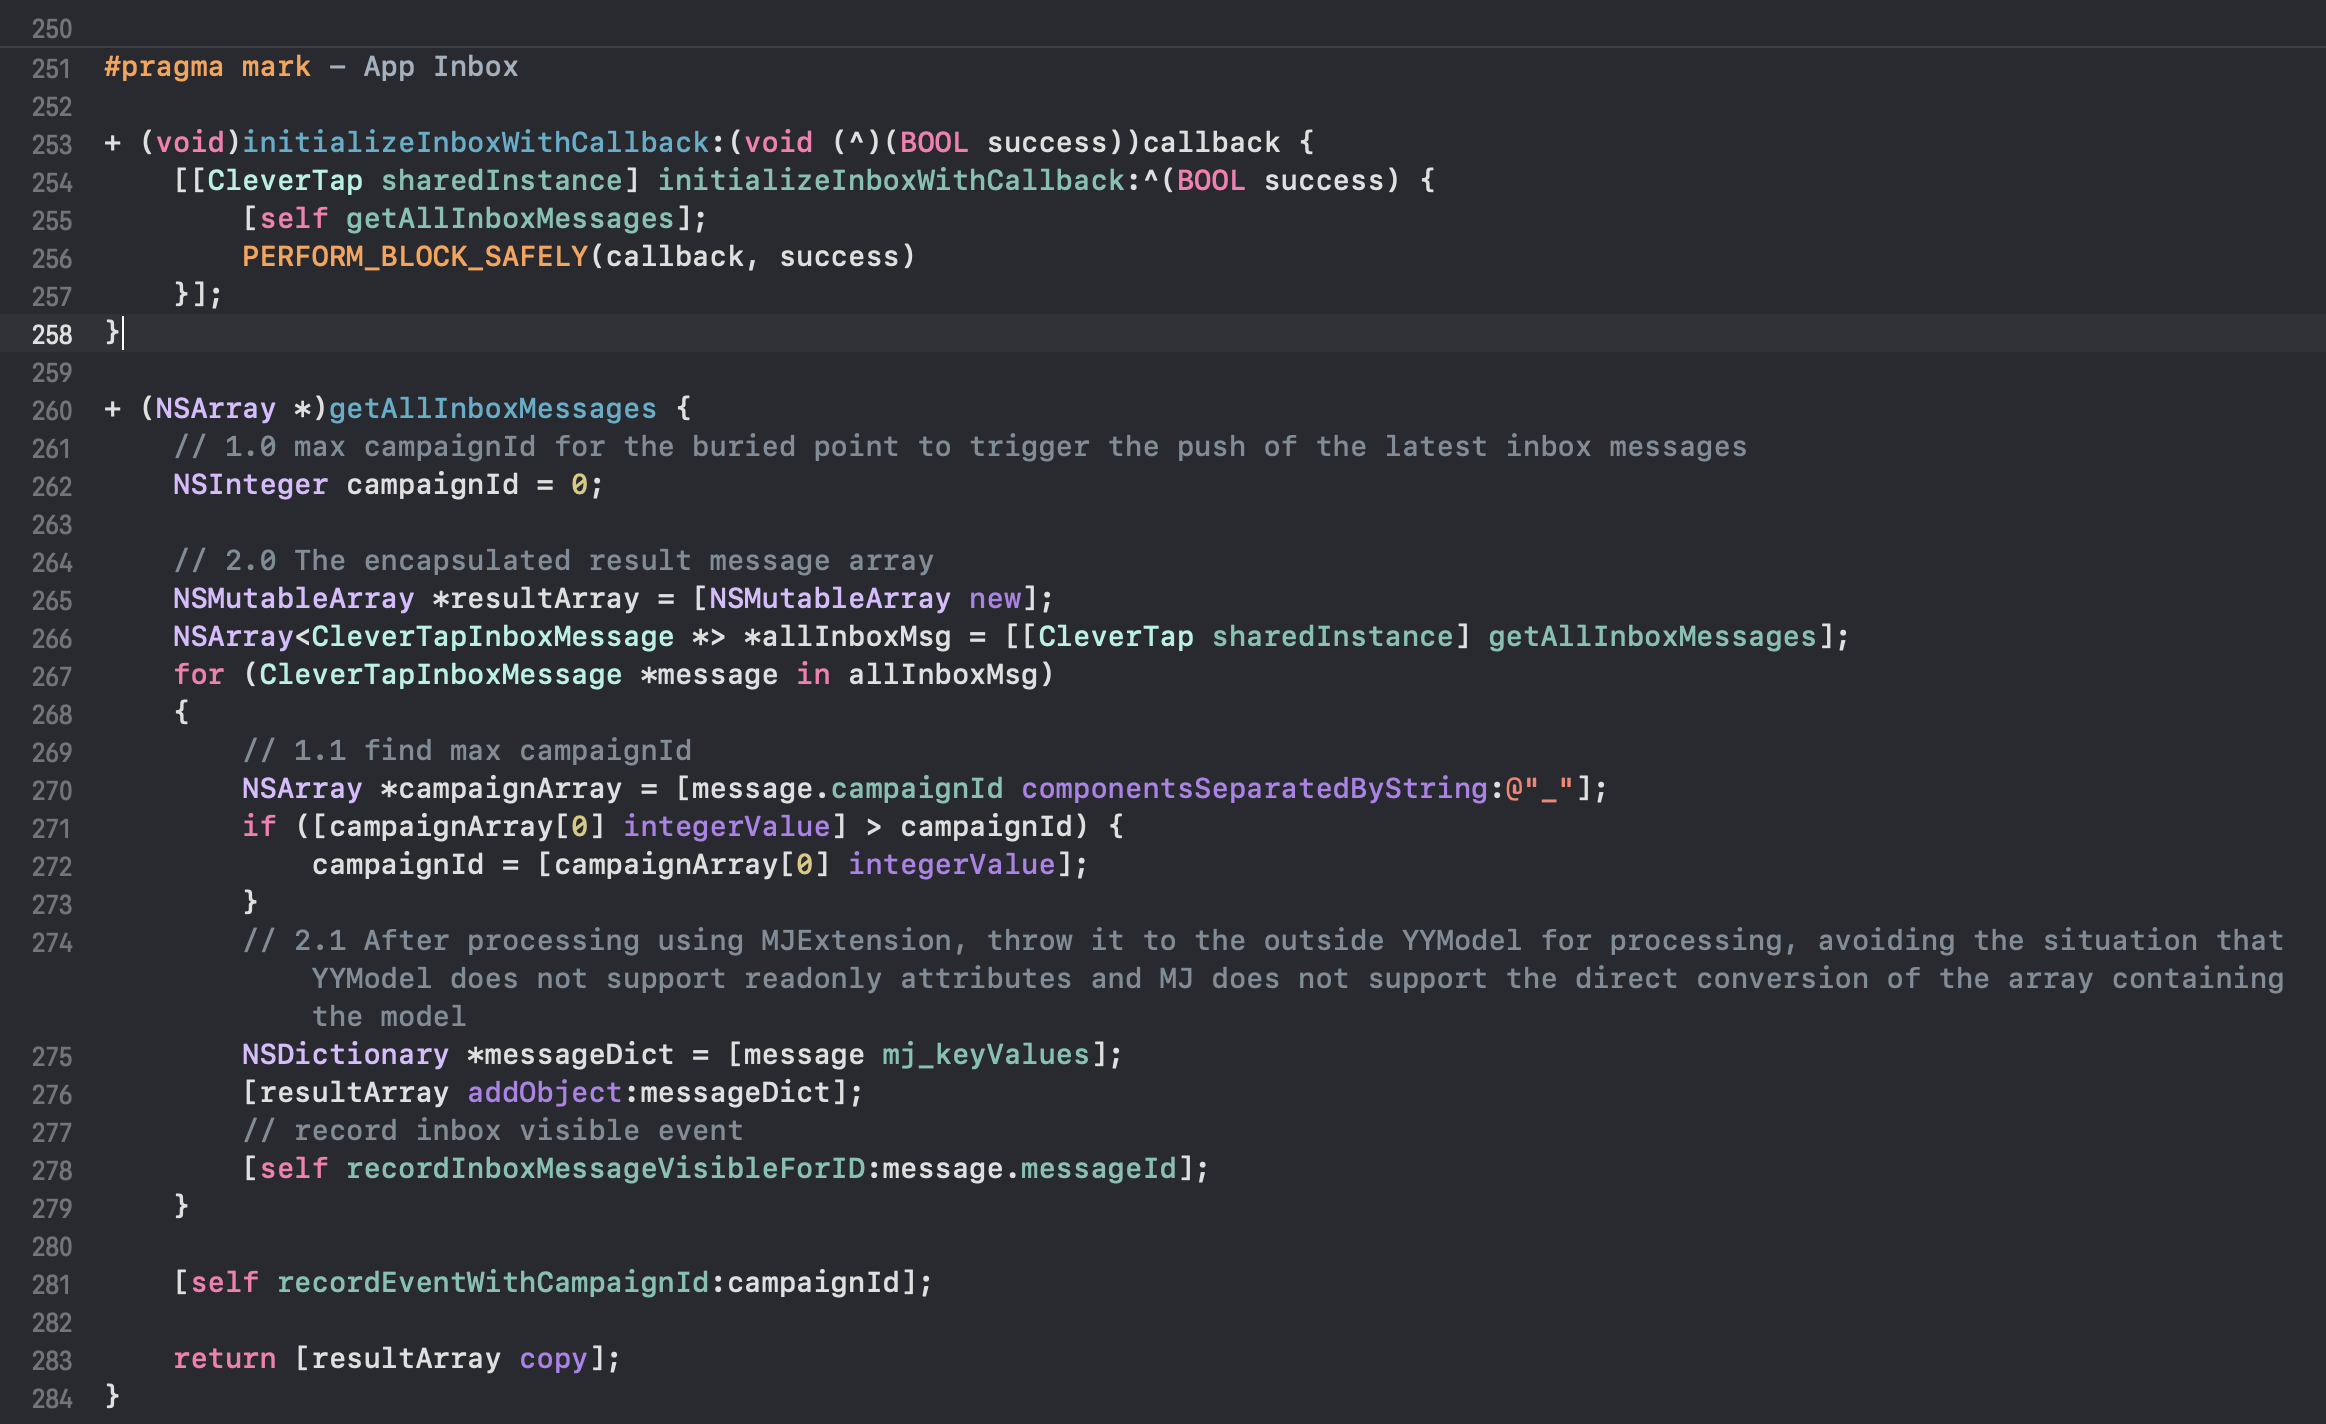Screen dimensions: 2326x1424
Task: Click the '#pragma mark' directive text
Action: [207, 67]
